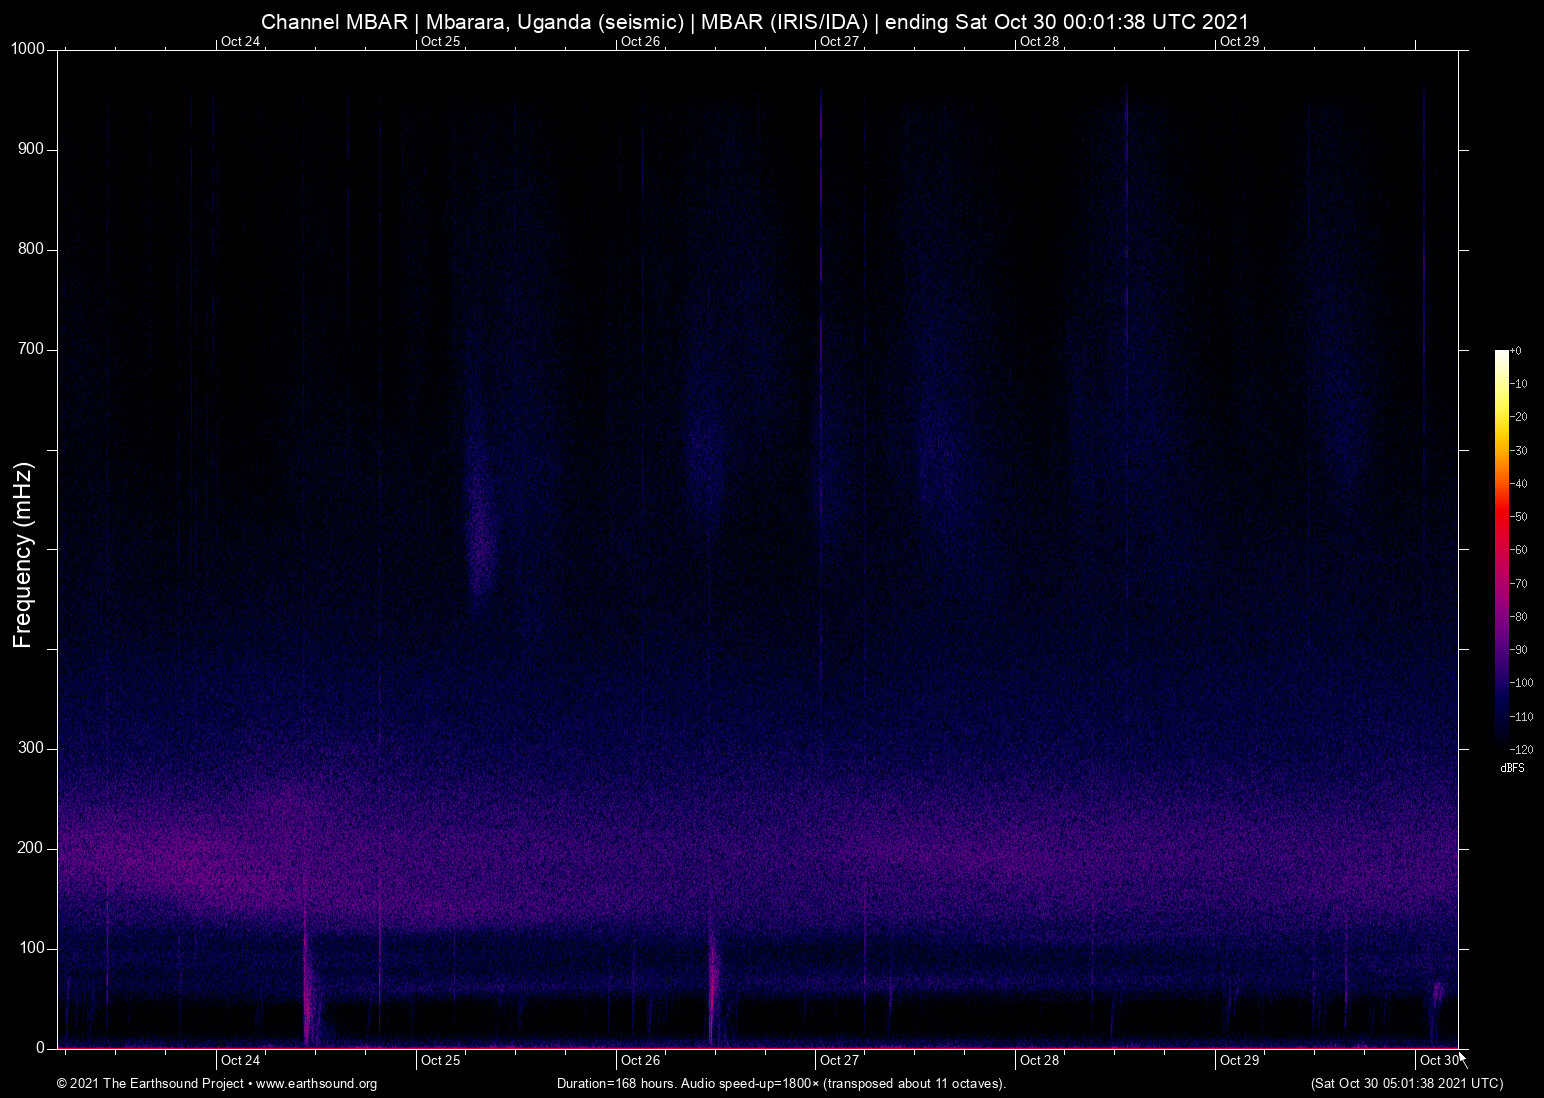This screenshot has width=1544, height=1098.
Task: Select the Oct 28 label on bottom axis
Action: pos(1039,1060)
